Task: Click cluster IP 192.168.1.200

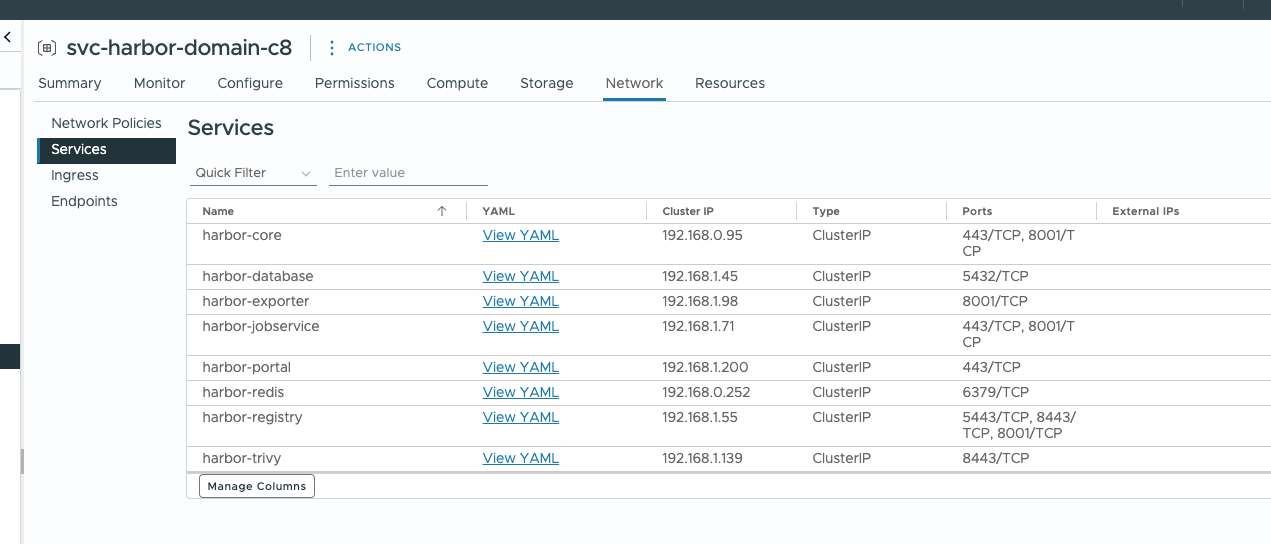Action: point(705,367)
